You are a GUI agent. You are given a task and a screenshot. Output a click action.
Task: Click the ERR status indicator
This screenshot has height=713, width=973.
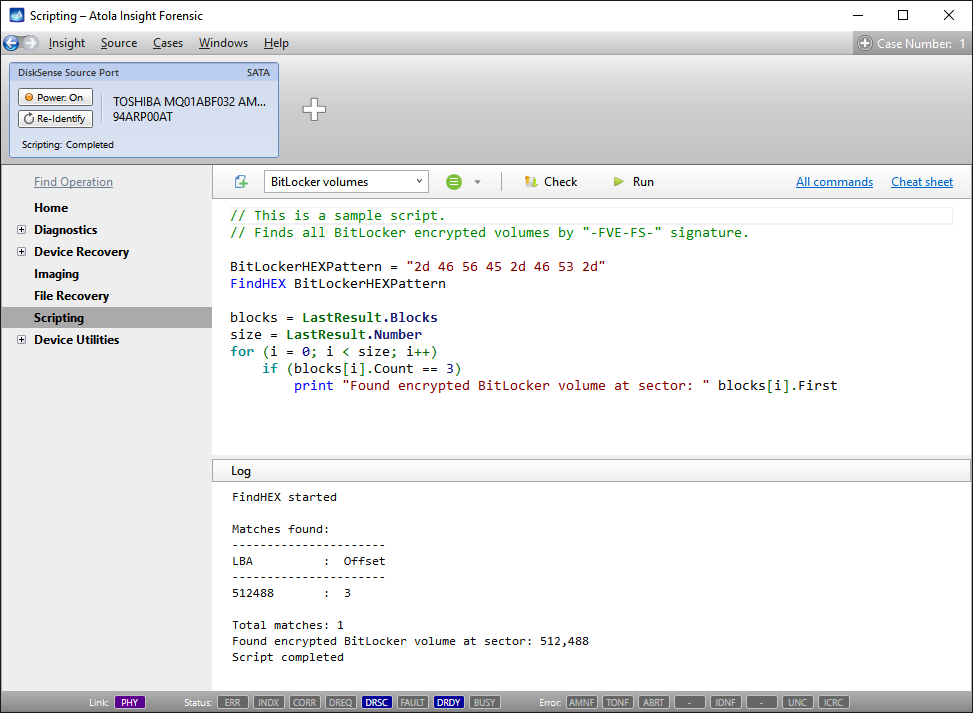(233, 702)
